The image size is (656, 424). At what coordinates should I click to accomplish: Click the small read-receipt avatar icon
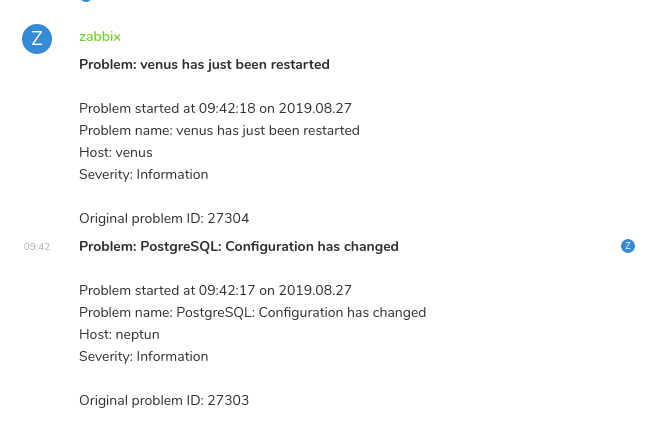pos(628,246)
